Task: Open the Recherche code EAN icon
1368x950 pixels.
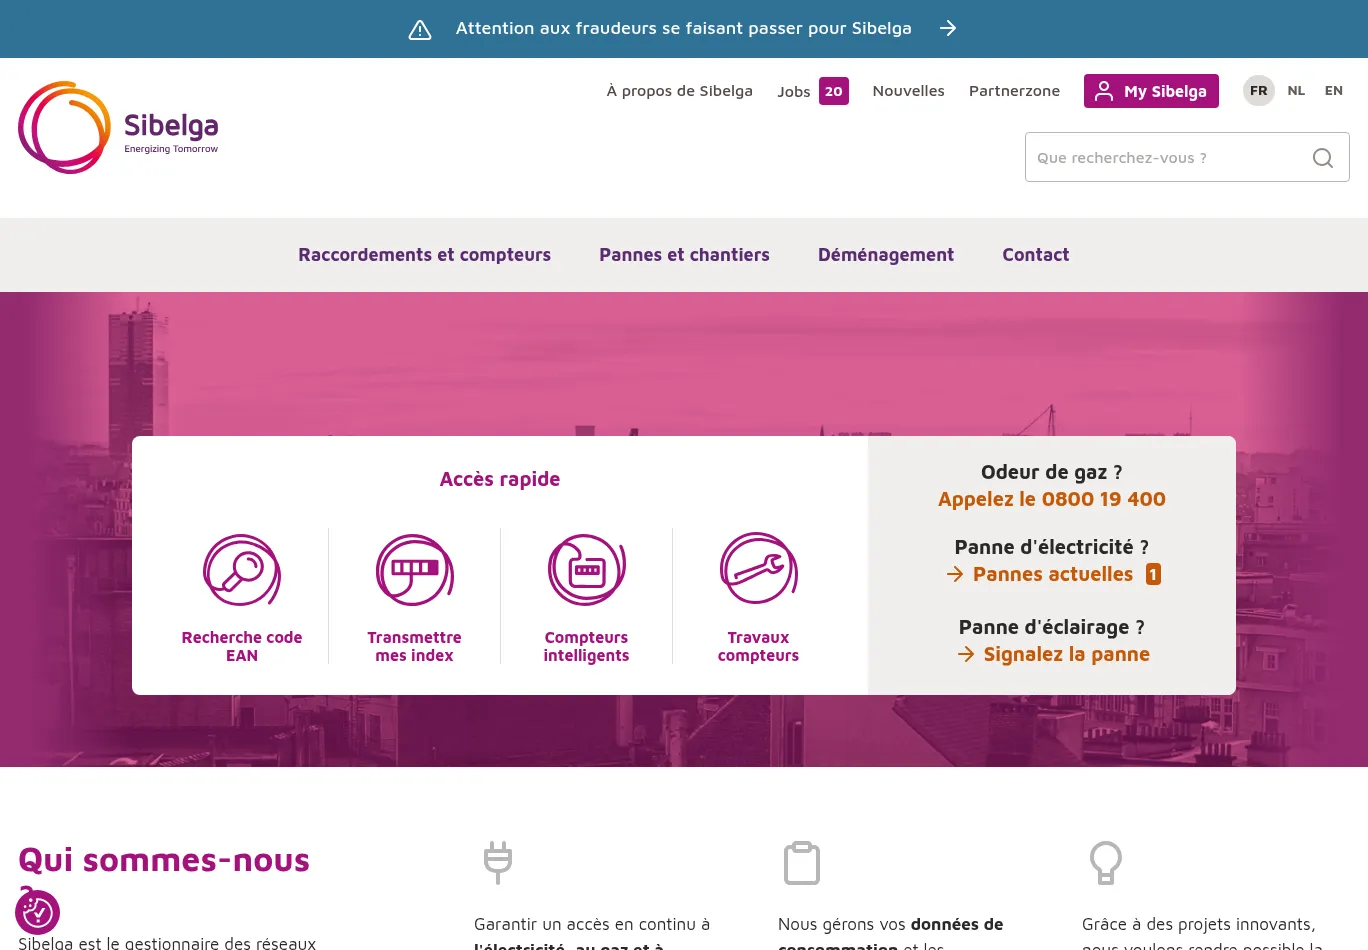Action: coord(242,570)
